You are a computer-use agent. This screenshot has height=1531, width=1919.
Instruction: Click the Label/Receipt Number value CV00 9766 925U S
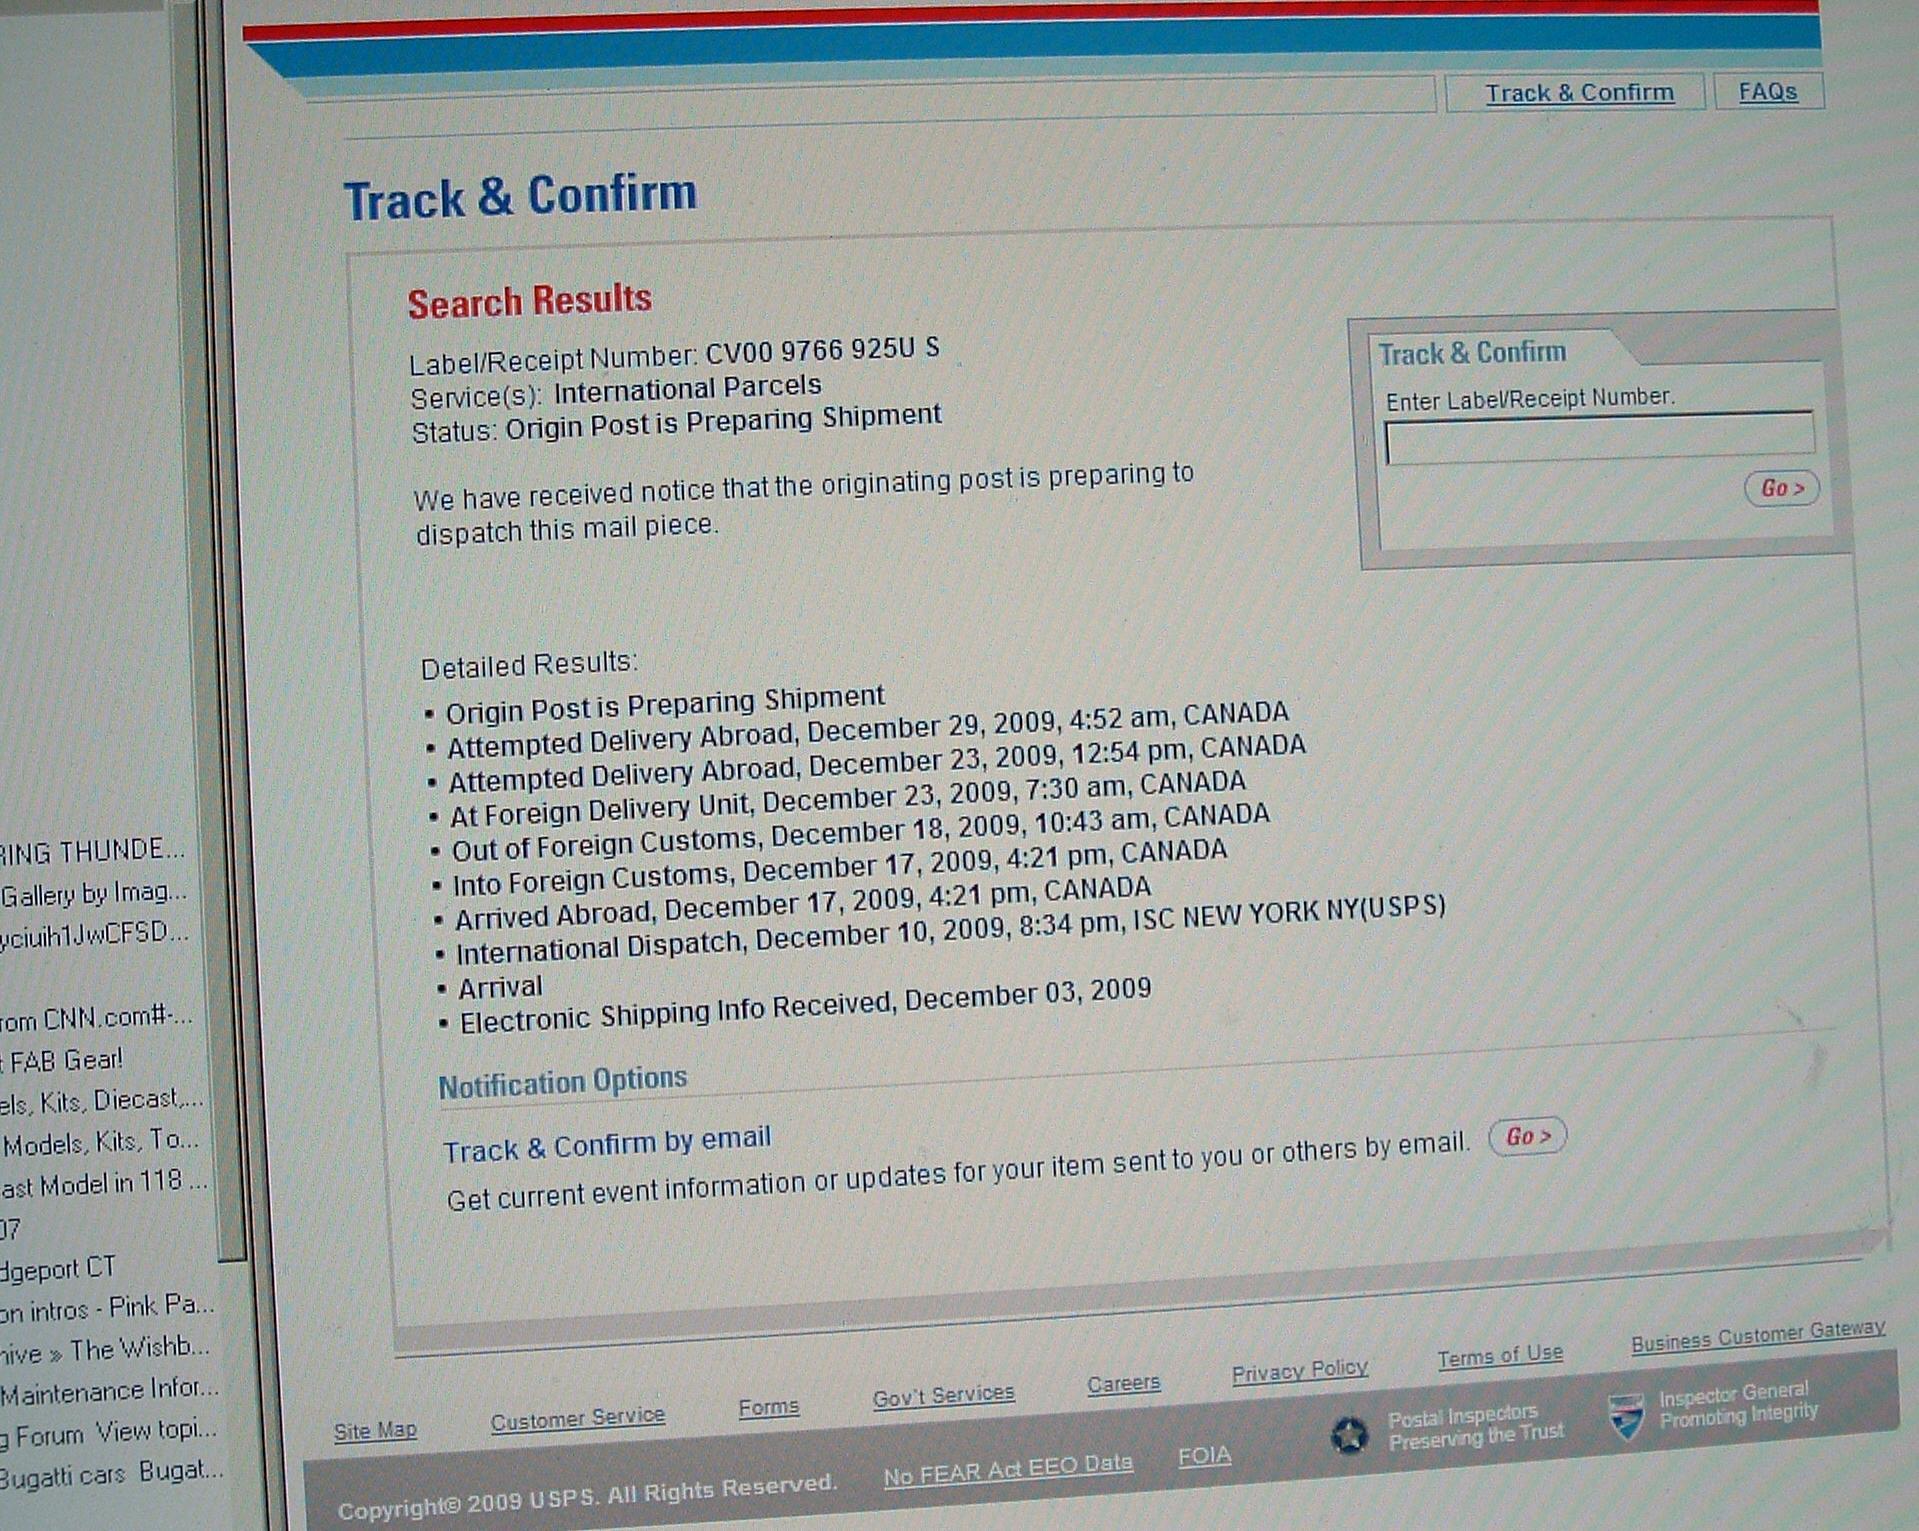(822, 351)
